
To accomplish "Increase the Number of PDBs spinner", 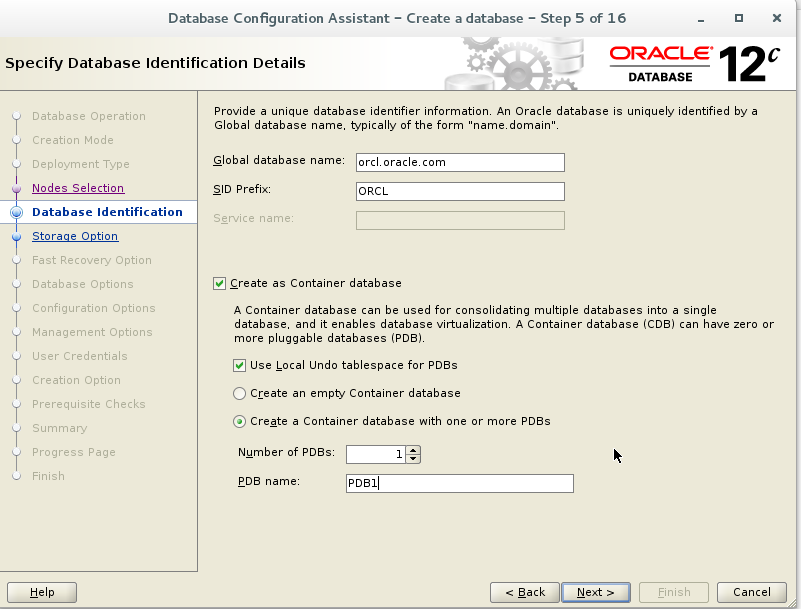I will (413, 450).
